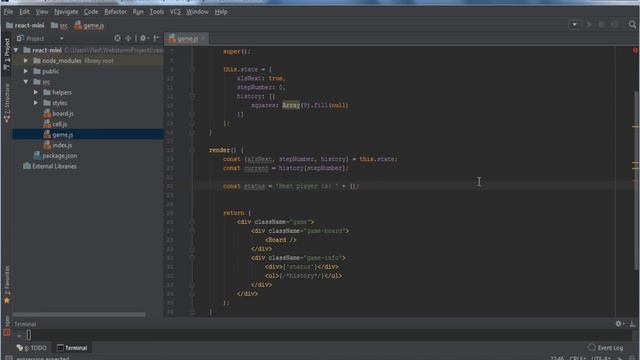Click the <Board /> tag in code
The image size is (640, 360).
pos(281,240)
